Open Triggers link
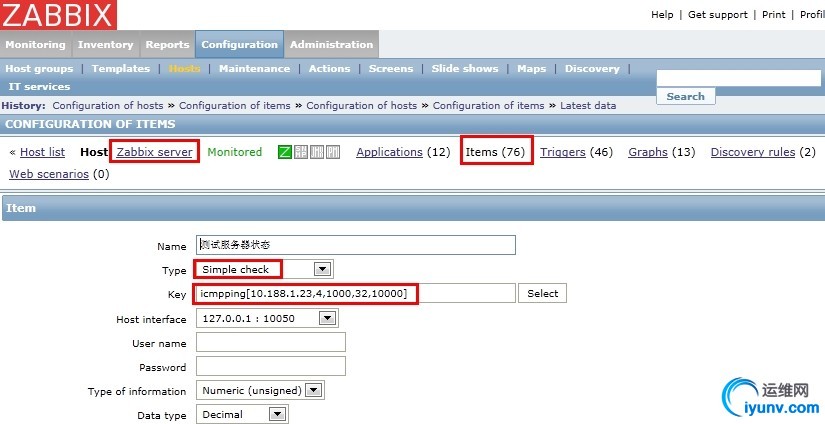825x424 pixels. [x=562, y=152]
